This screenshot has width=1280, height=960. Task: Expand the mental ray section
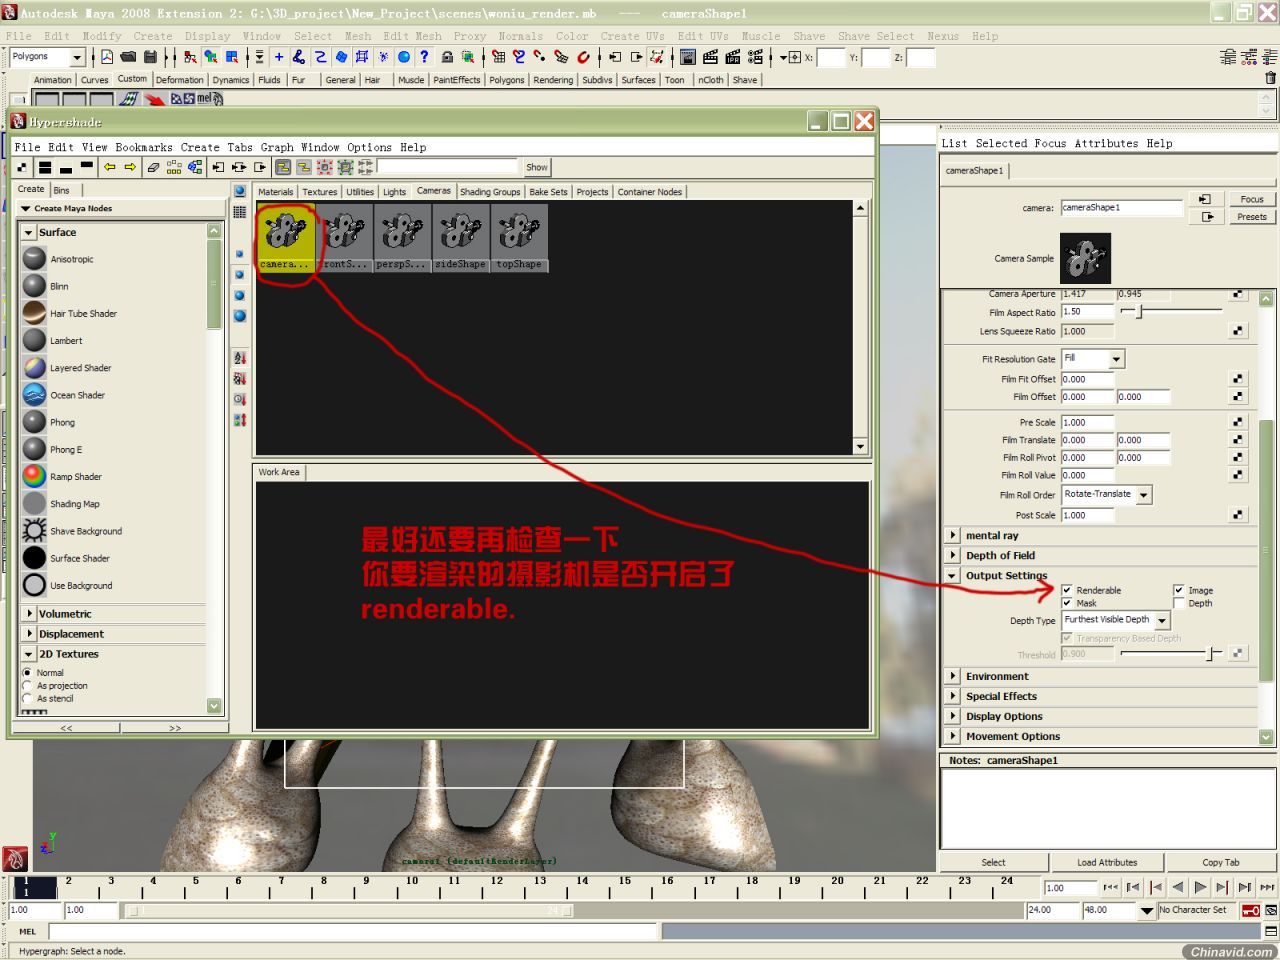[953, 535]
